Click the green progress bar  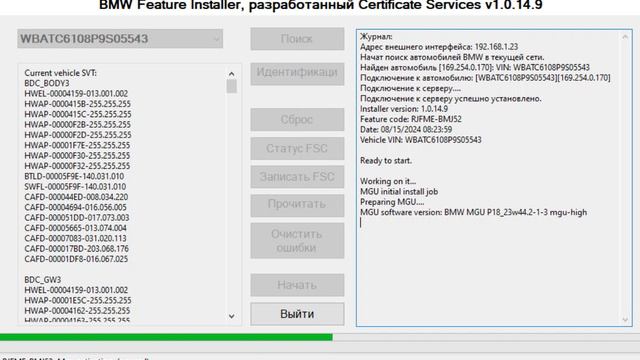(166, 337)
